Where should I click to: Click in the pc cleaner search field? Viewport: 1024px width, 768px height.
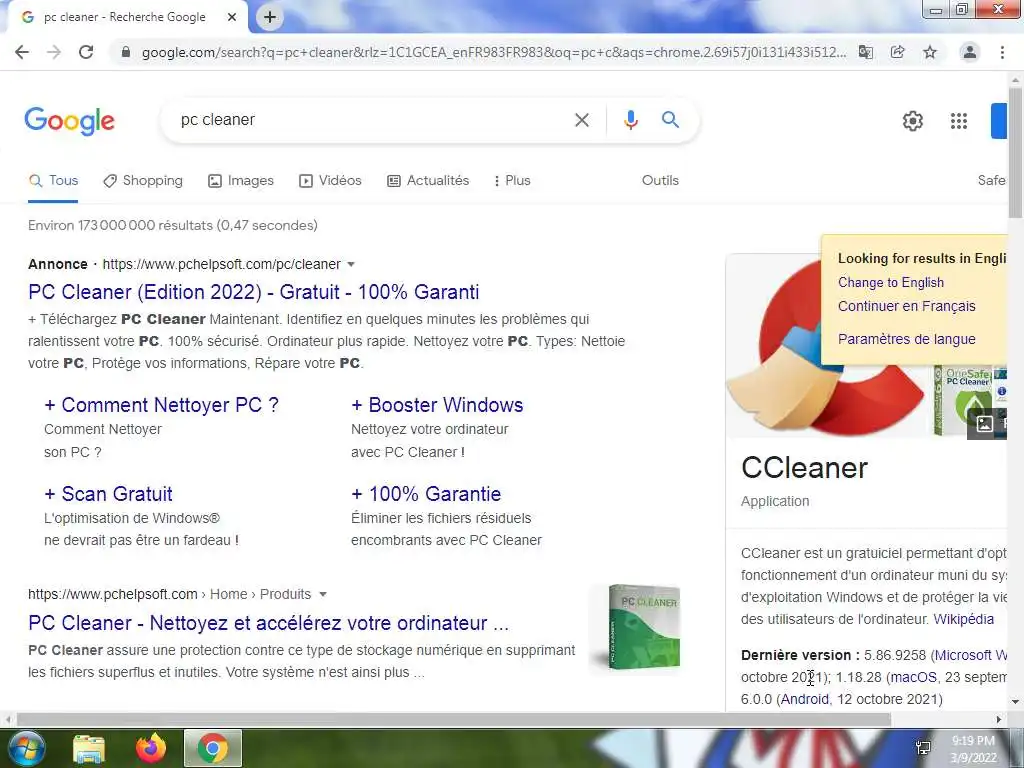pyautogui.click(x=372, y=120)
